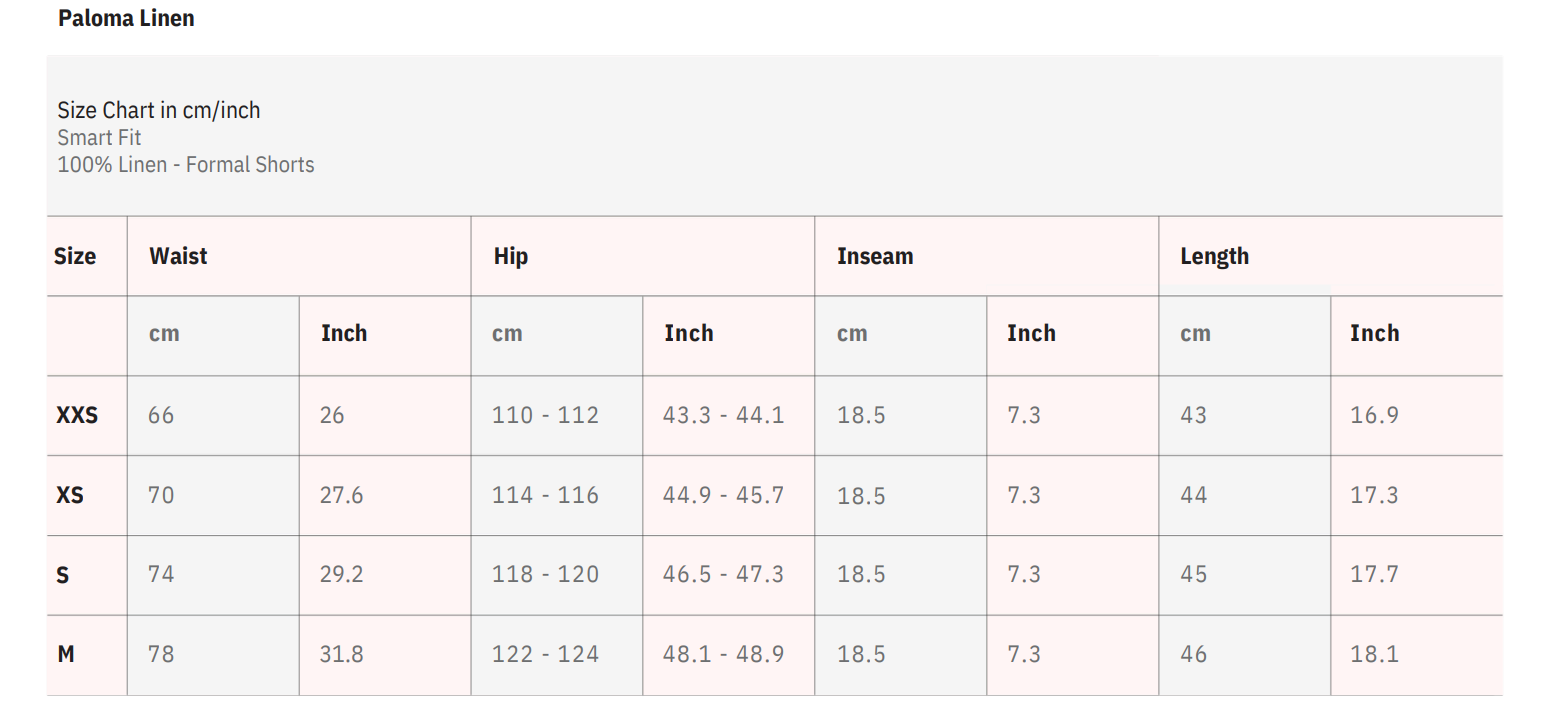Select the Hip column header
The height and width of the screenshot is (714, 1558).
[x=510, y=256]
